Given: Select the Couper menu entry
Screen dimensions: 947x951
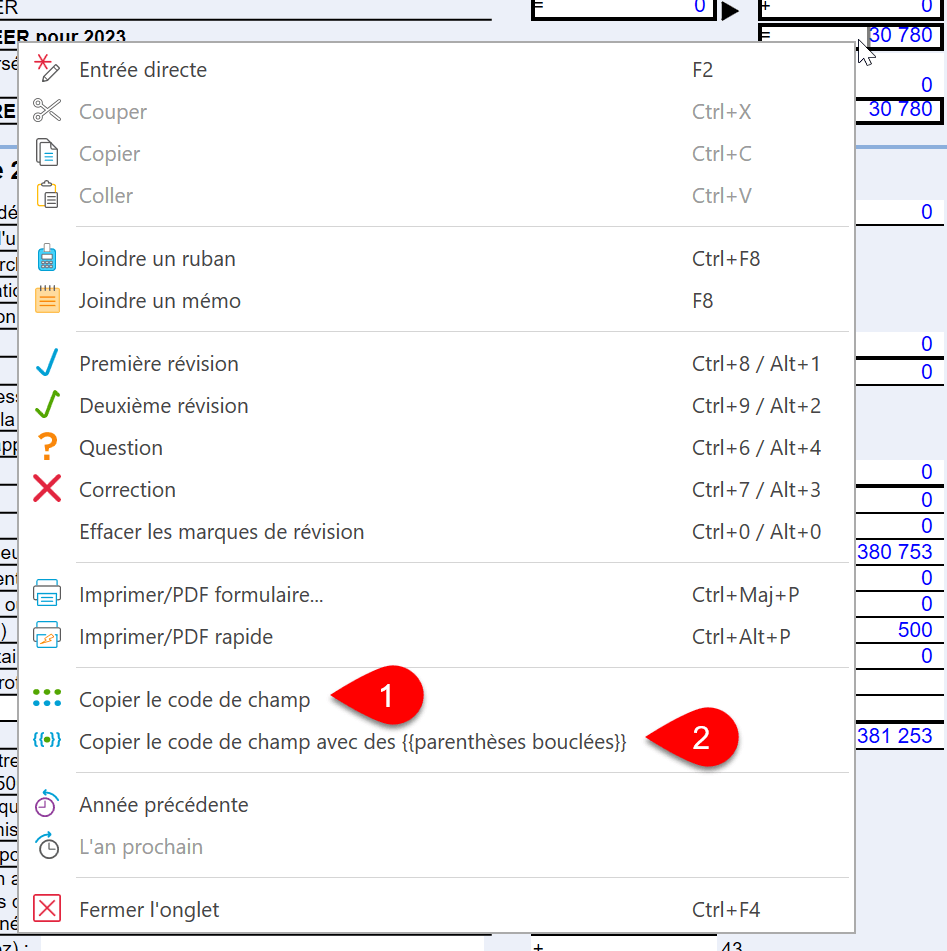Looking at the screenshot, I should 436,112.
